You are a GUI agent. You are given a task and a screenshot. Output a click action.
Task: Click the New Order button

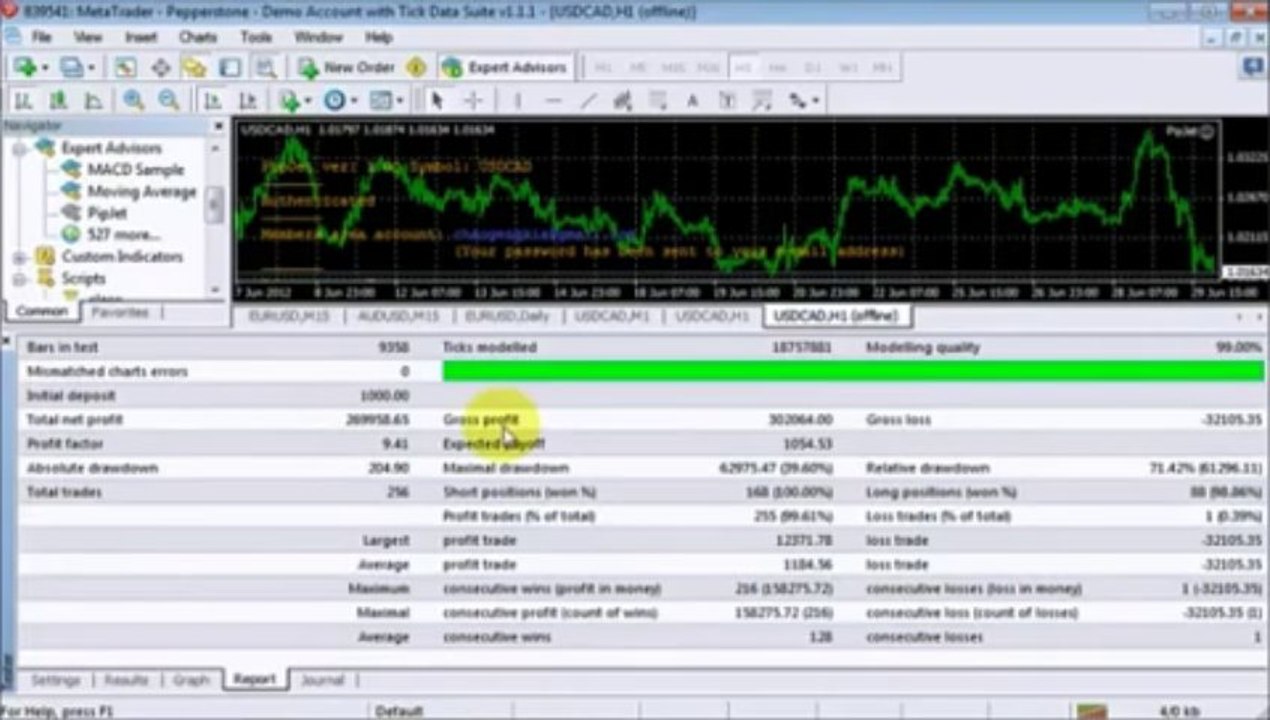[347, 67]
